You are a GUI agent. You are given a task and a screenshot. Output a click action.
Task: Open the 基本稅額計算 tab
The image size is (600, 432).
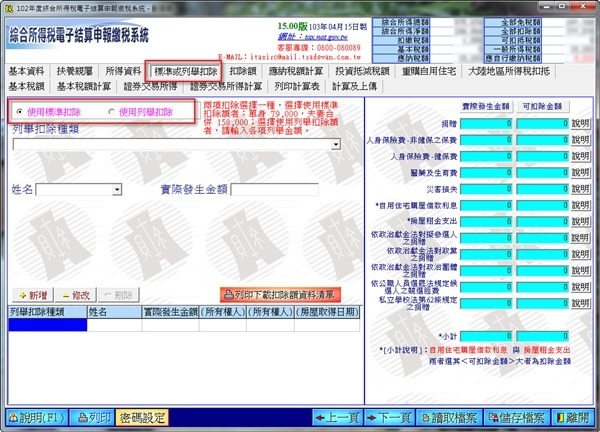pyautogui.click(x=83, y=86)
